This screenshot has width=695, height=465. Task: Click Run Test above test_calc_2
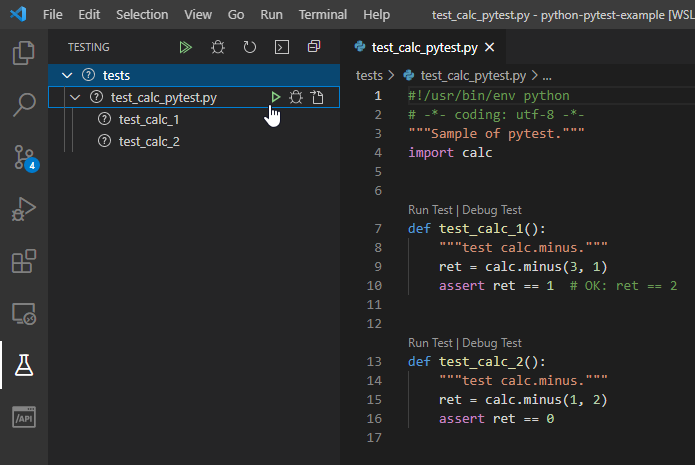(x=430, y=343)
